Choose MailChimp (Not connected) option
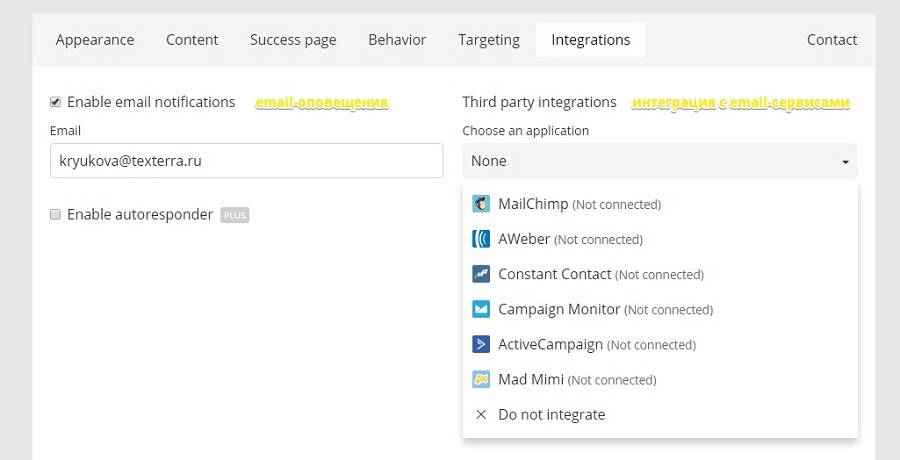The height and width of the screenshot is (460, 900). coord(660,204)
